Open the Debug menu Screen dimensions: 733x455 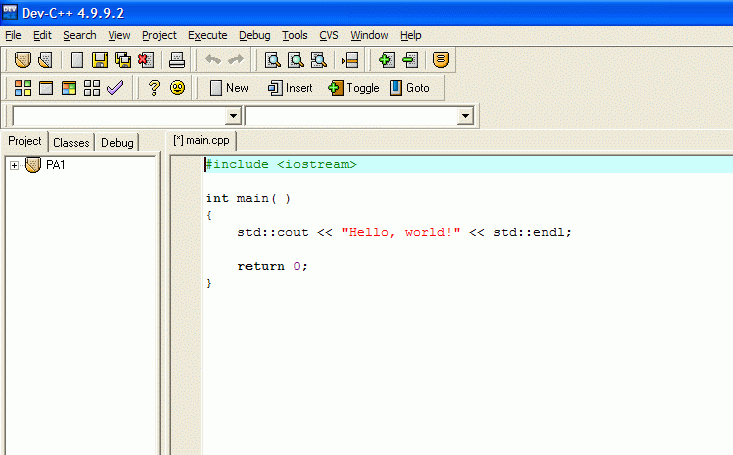click(255, 35)
